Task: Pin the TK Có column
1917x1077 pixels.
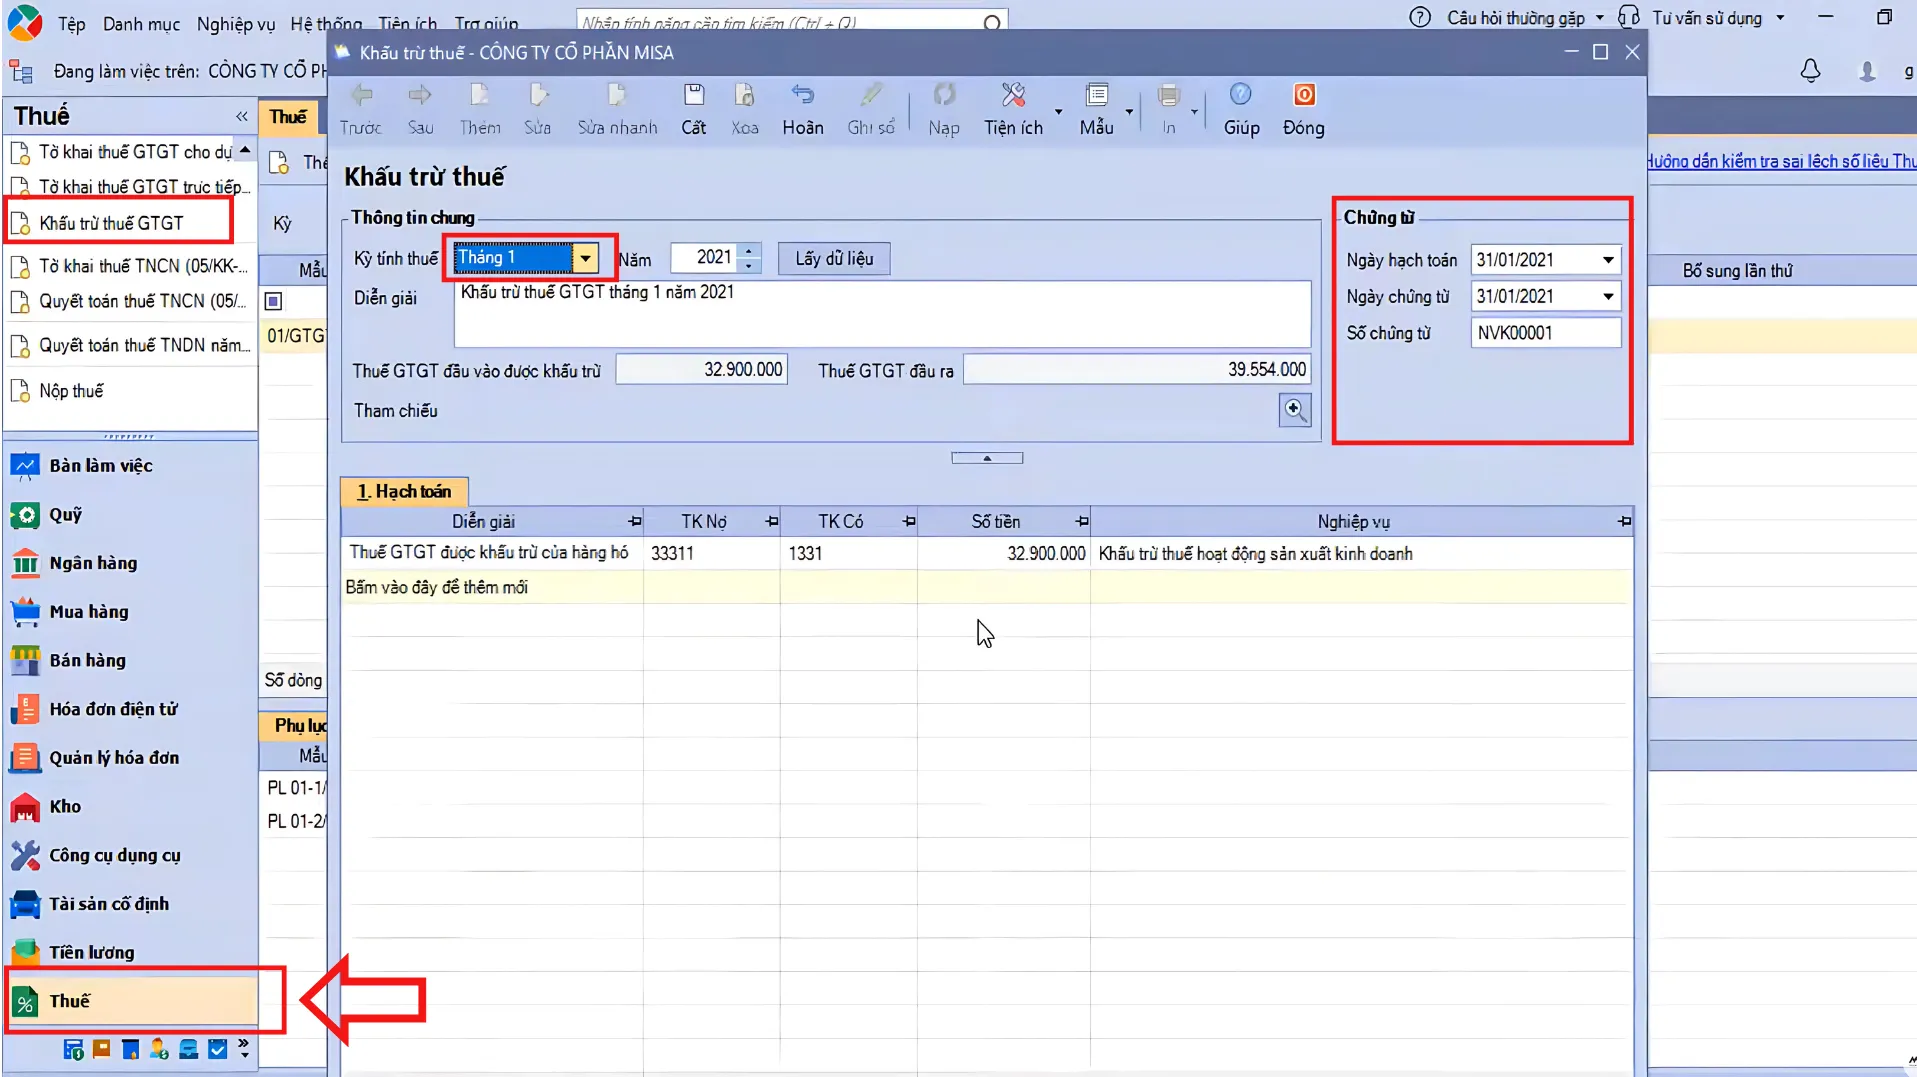Action: coord(908,521)
